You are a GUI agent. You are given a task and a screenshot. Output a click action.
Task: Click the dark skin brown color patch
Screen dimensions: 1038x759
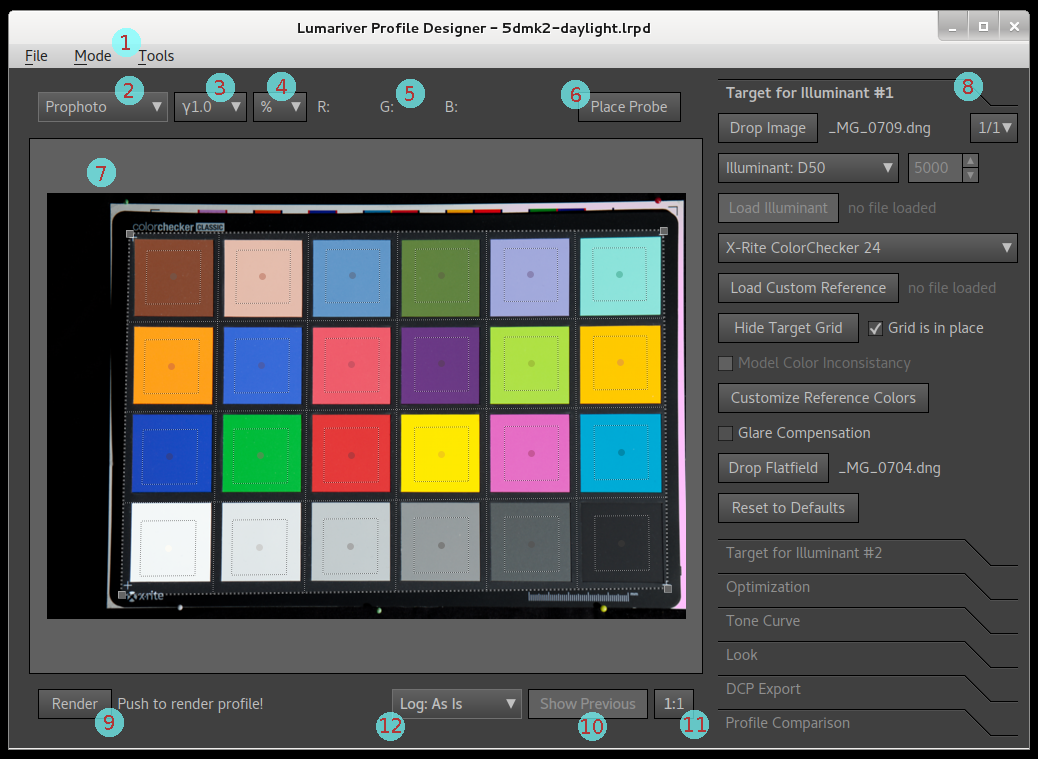pos(173,277)
